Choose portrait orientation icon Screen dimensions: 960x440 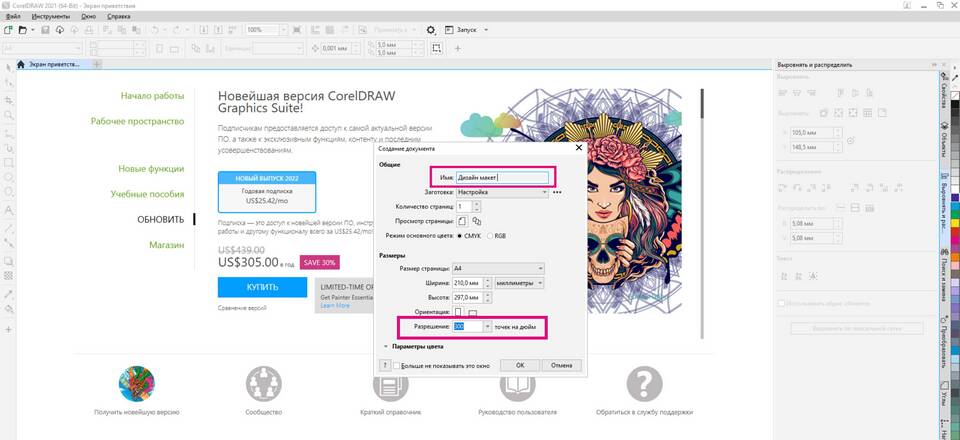tap(459, 312)
